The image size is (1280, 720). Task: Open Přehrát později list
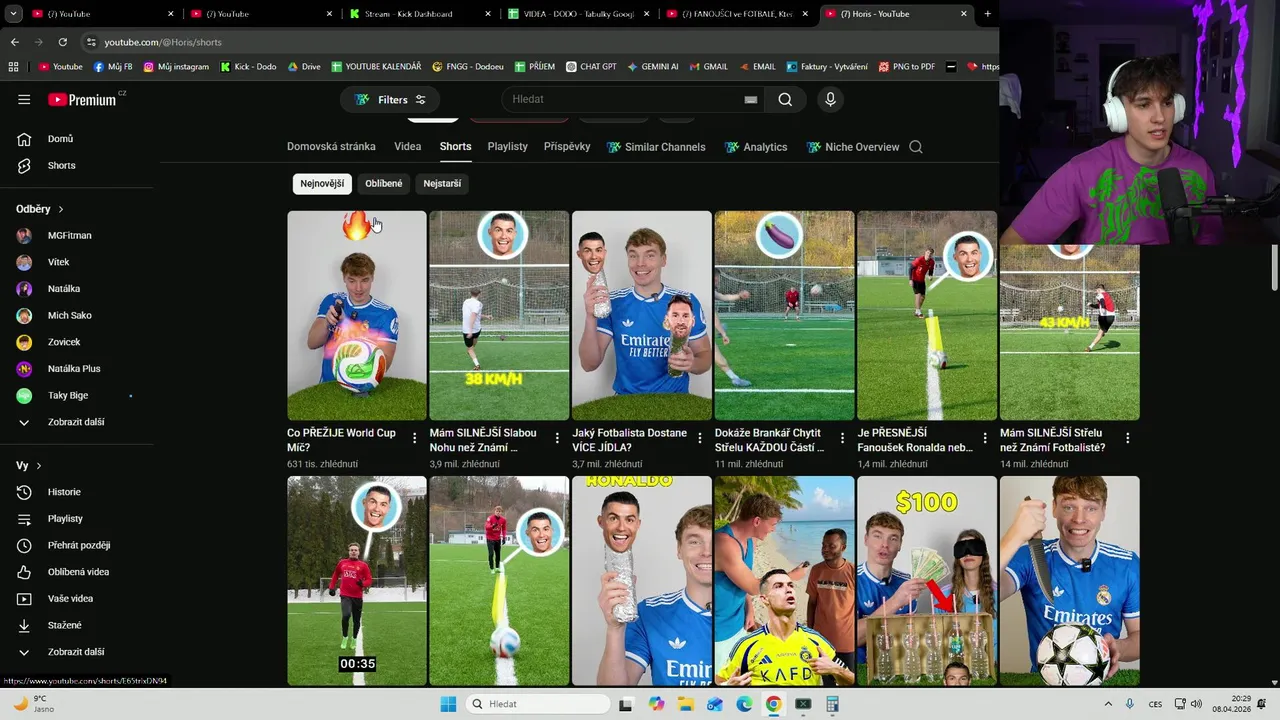click(80, 545)
